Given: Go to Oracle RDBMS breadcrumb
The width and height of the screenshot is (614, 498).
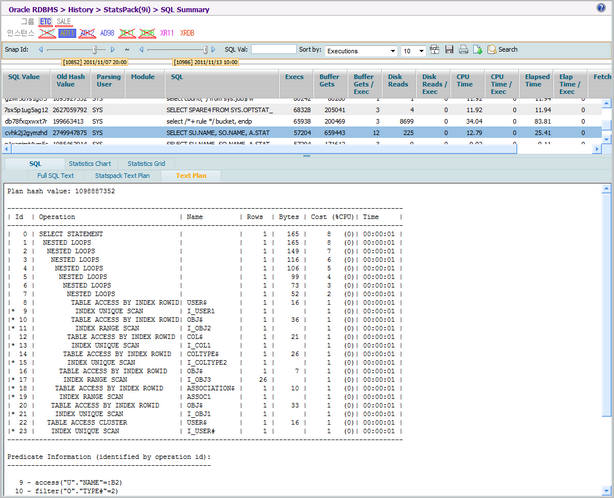Looking at the screenshot, I should pos(33,10).
